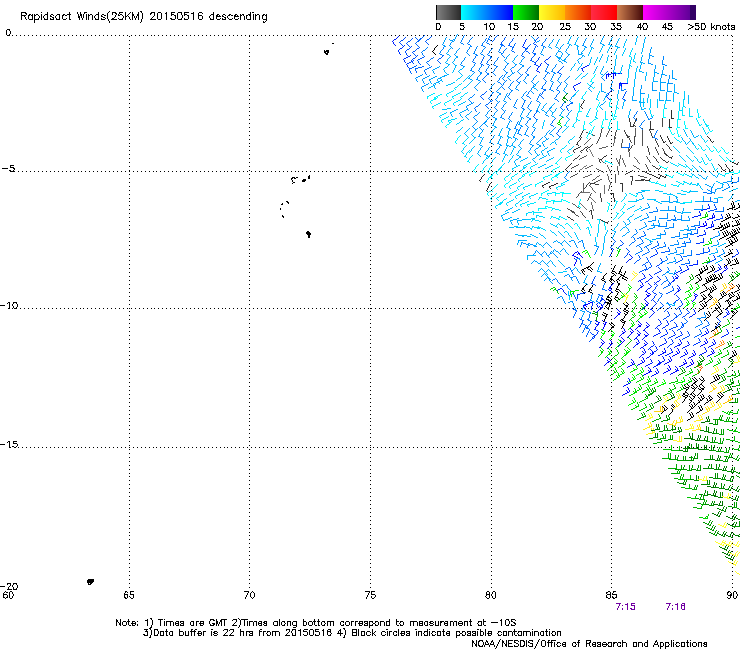Click the 7:16 time label
This screenshot has width=740, height=650.
[x=675, y=607]
